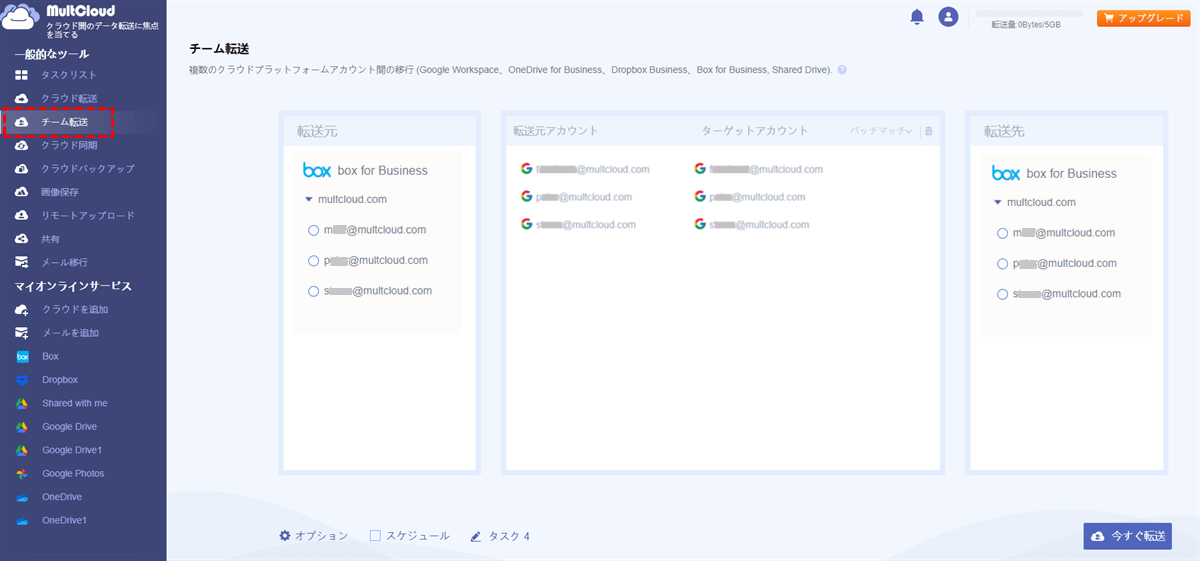Screen dimensions: 1200x561
Task: Click the タスクリスト grid icon
Action: coord(21,75)
